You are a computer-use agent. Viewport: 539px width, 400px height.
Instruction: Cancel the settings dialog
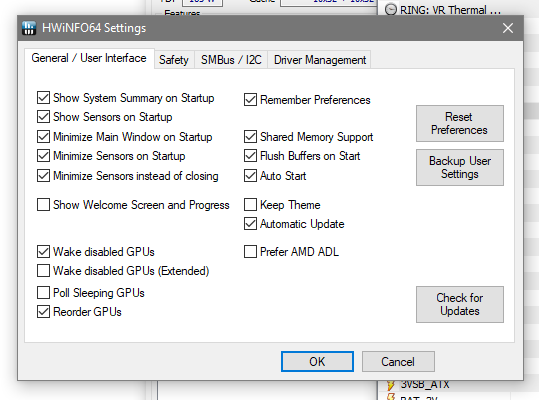click(398, 362)
